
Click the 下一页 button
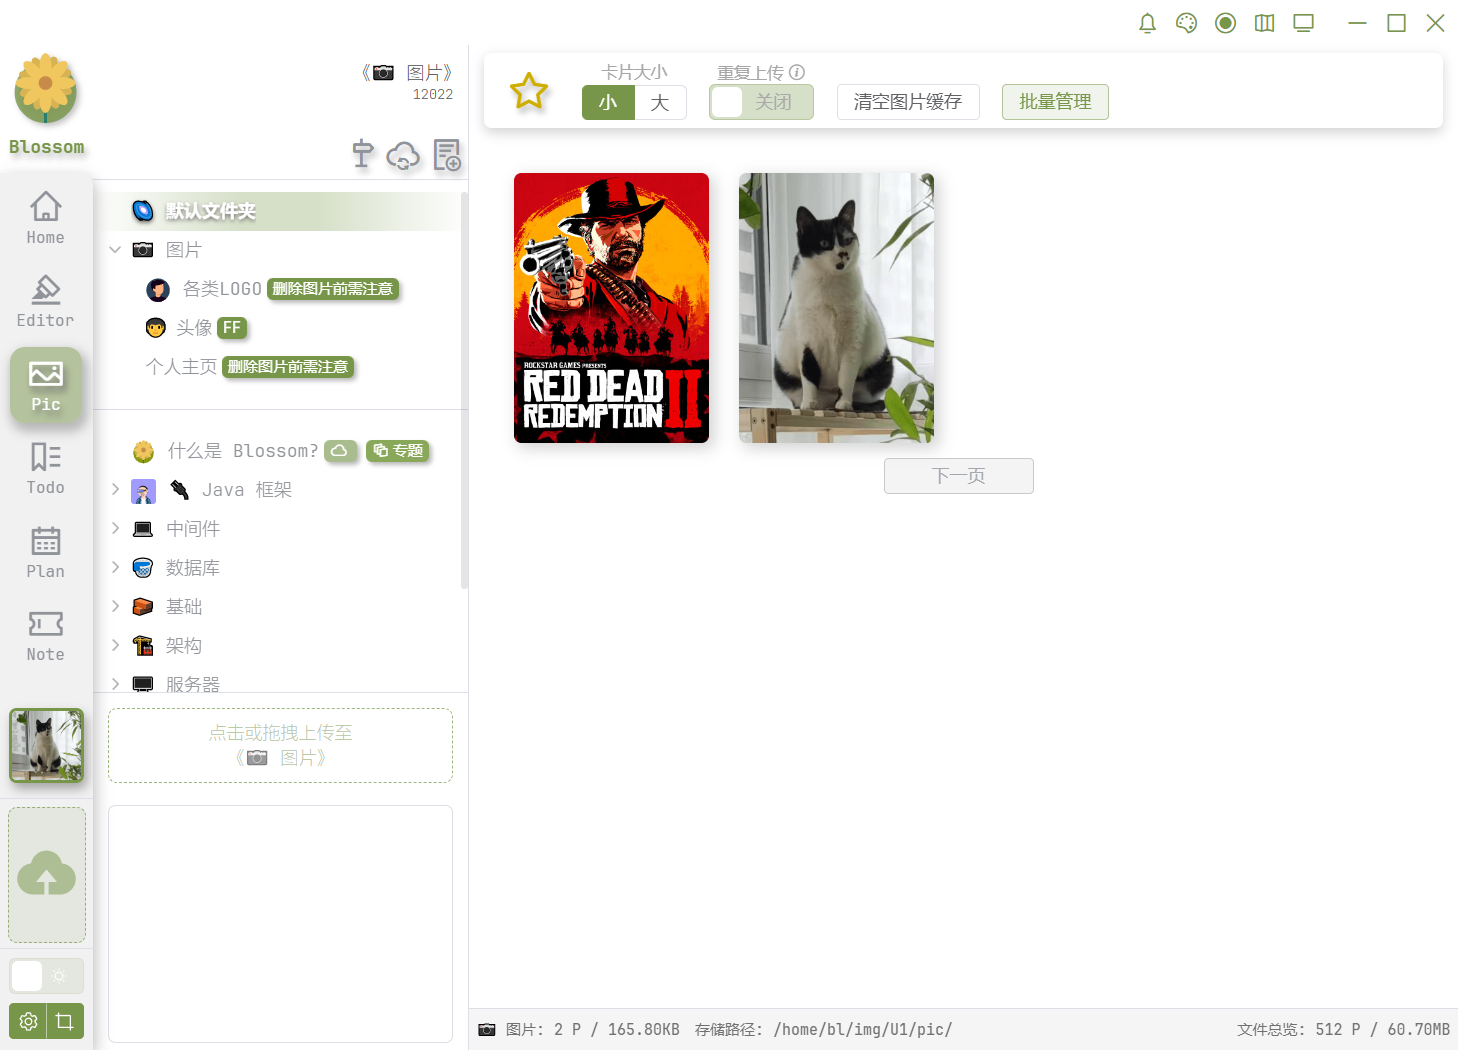[959, 476]
